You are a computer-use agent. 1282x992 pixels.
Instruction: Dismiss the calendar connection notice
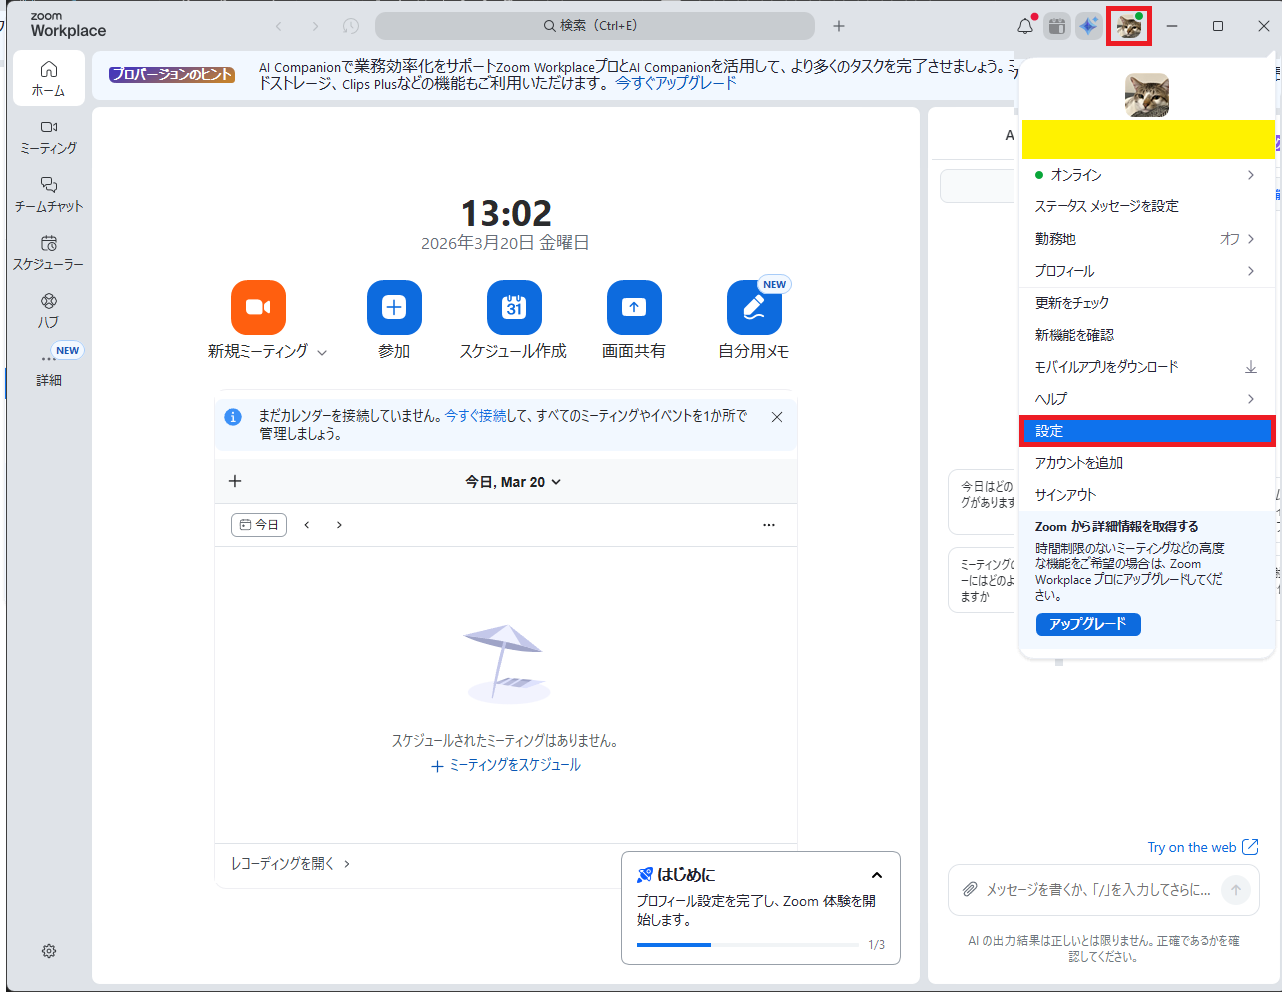pos(777,417)
